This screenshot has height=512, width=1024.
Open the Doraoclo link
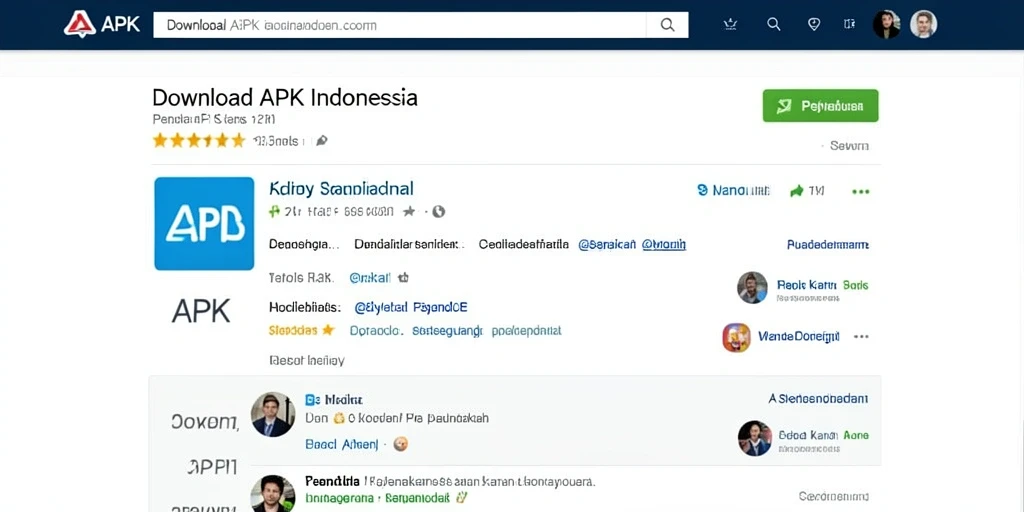pos(377,331)
